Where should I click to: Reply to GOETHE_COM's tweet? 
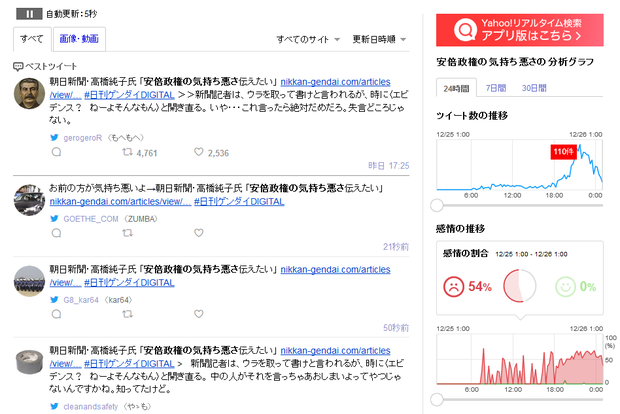[57, 233]
